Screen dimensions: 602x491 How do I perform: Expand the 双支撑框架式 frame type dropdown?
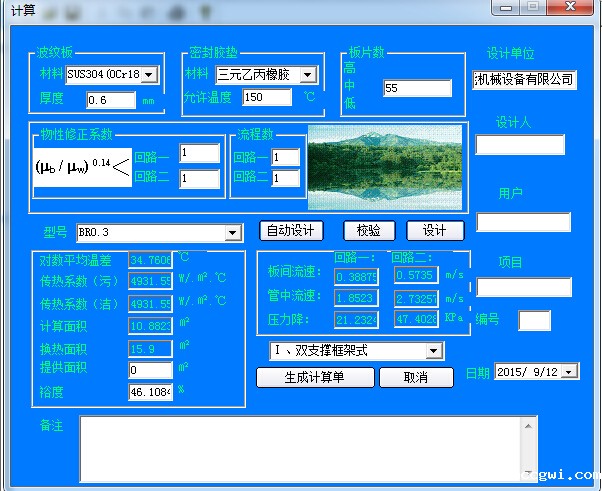pos(433,351)
